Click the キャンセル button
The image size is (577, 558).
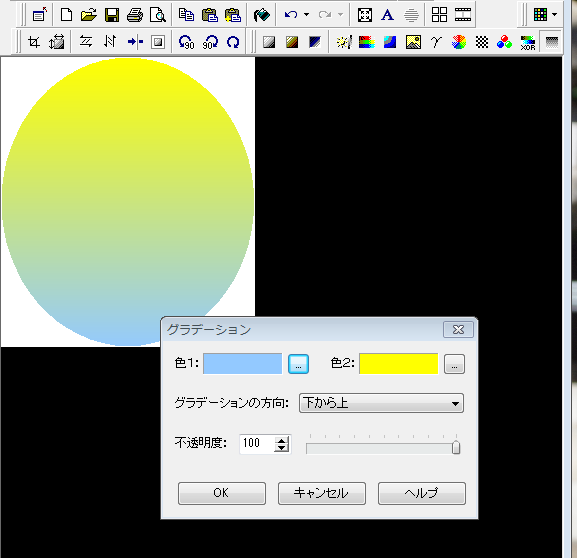point(322,493)
